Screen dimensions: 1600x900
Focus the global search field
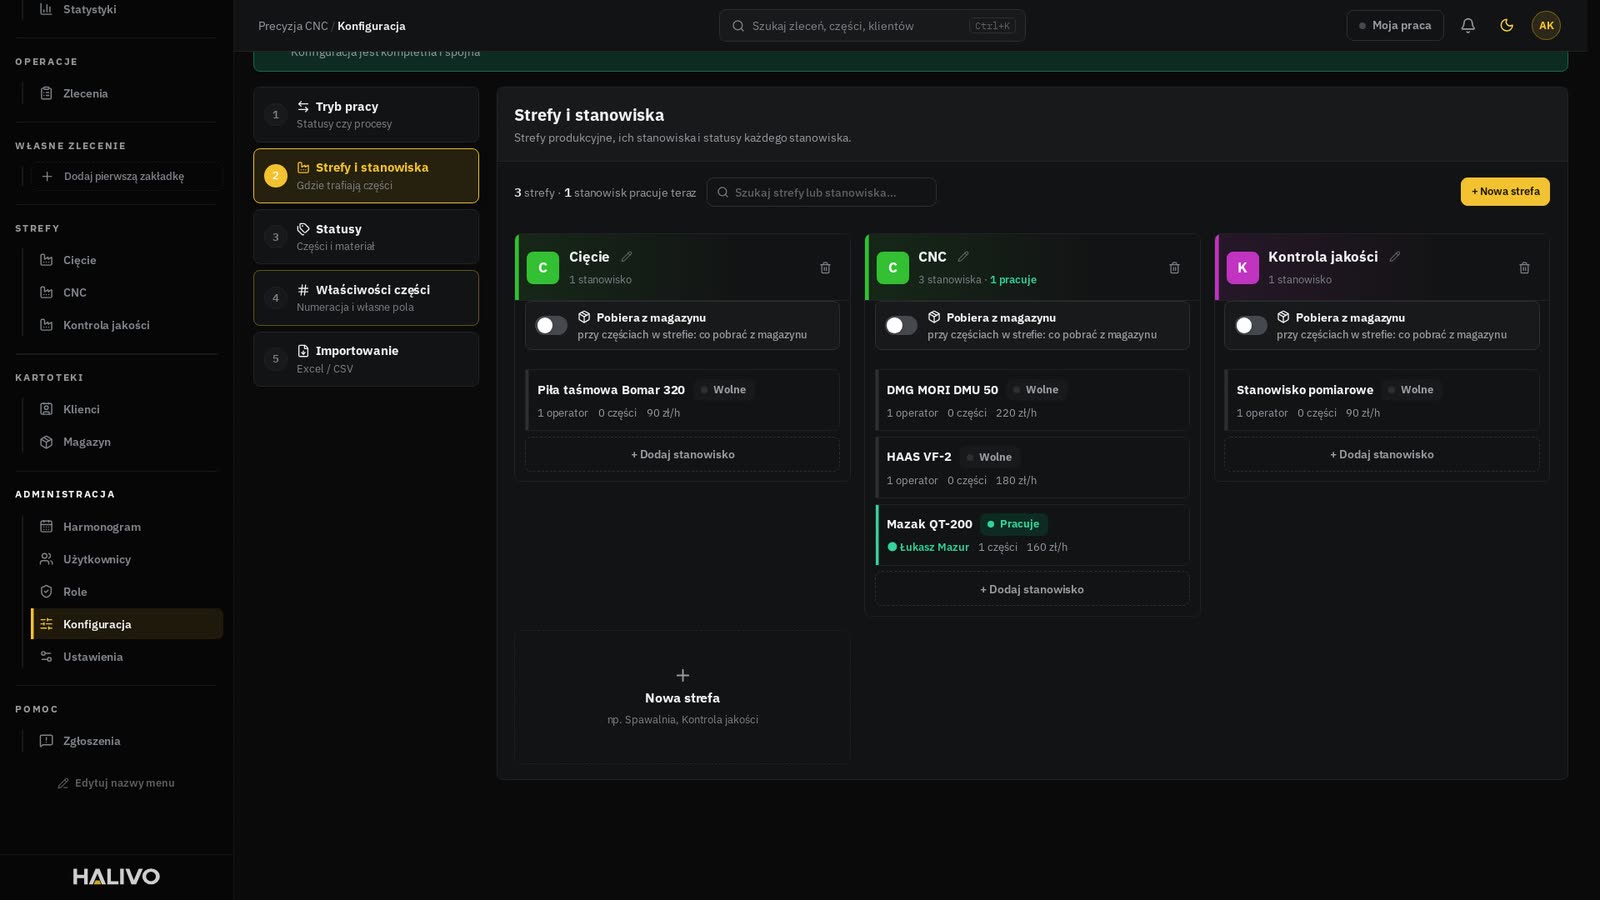[x=872, y=26]
